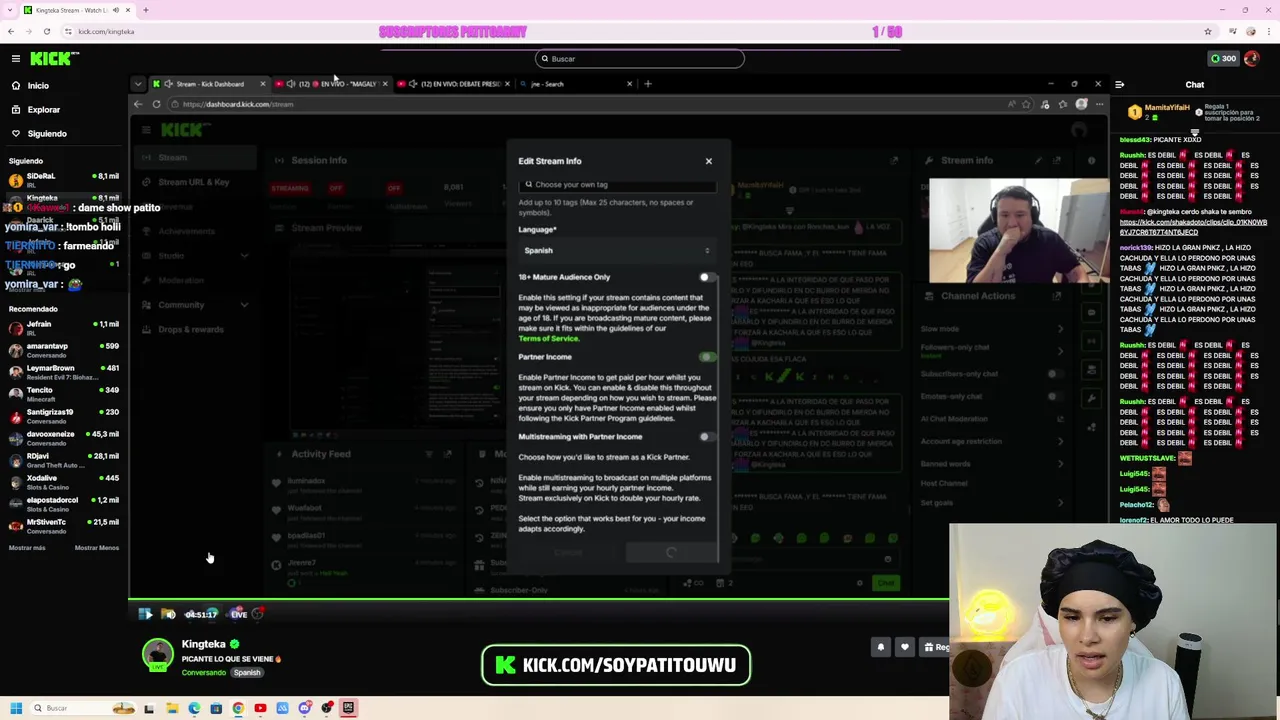Click Mostrar más under Recomendado
The image size is (1280, 720).
click(x=27, y=548)
